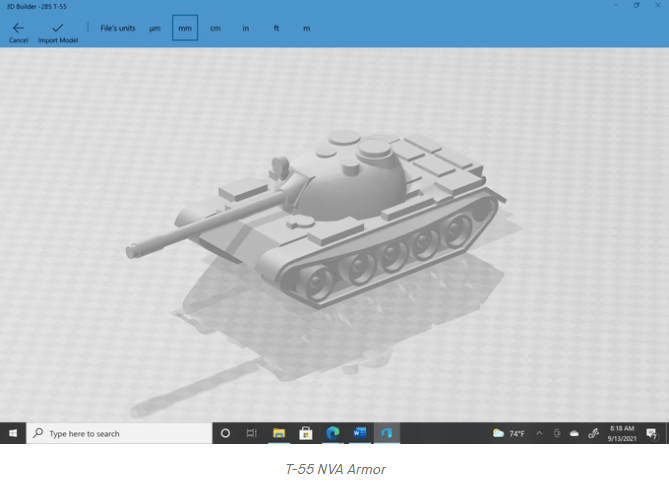This screenshot has width=669, height=487.
Task: Set file units to inches
Action: (245, 28)
